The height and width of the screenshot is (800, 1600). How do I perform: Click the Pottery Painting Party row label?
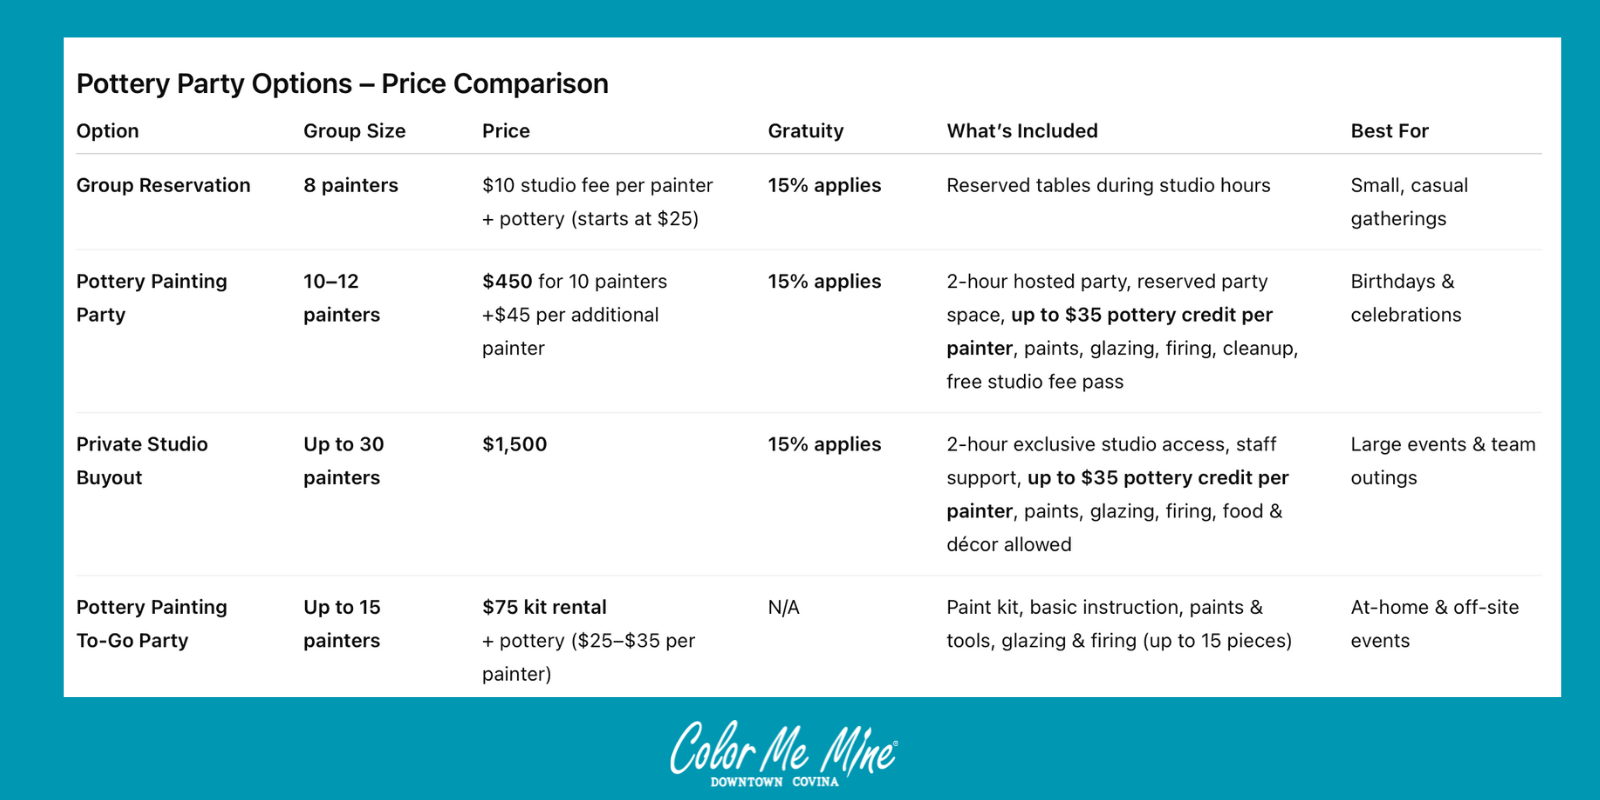151,298
